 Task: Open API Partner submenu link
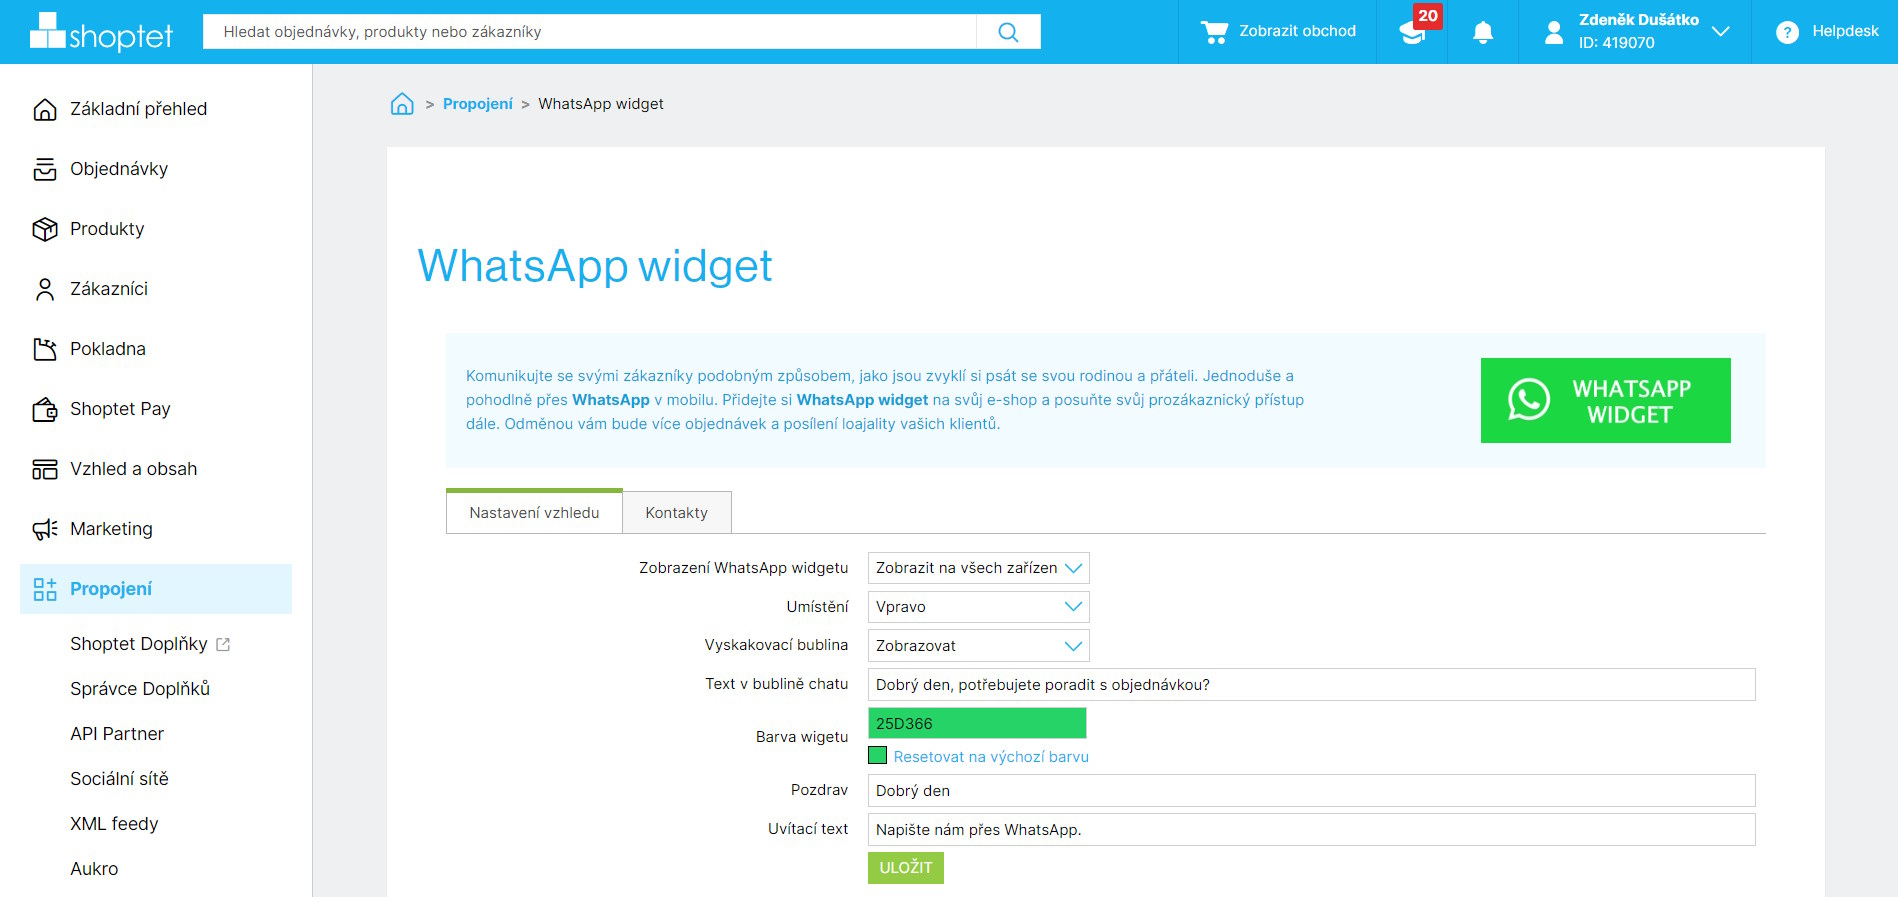(117, 734)
